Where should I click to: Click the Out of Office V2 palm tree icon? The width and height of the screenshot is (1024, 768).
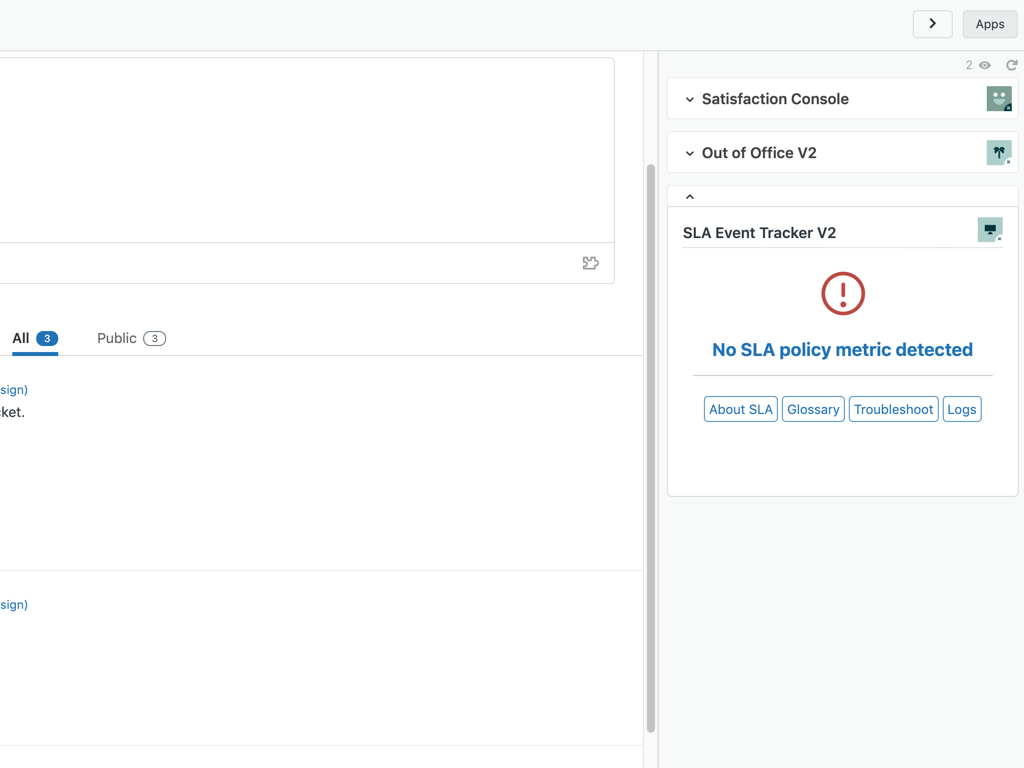tap(999, 152)
